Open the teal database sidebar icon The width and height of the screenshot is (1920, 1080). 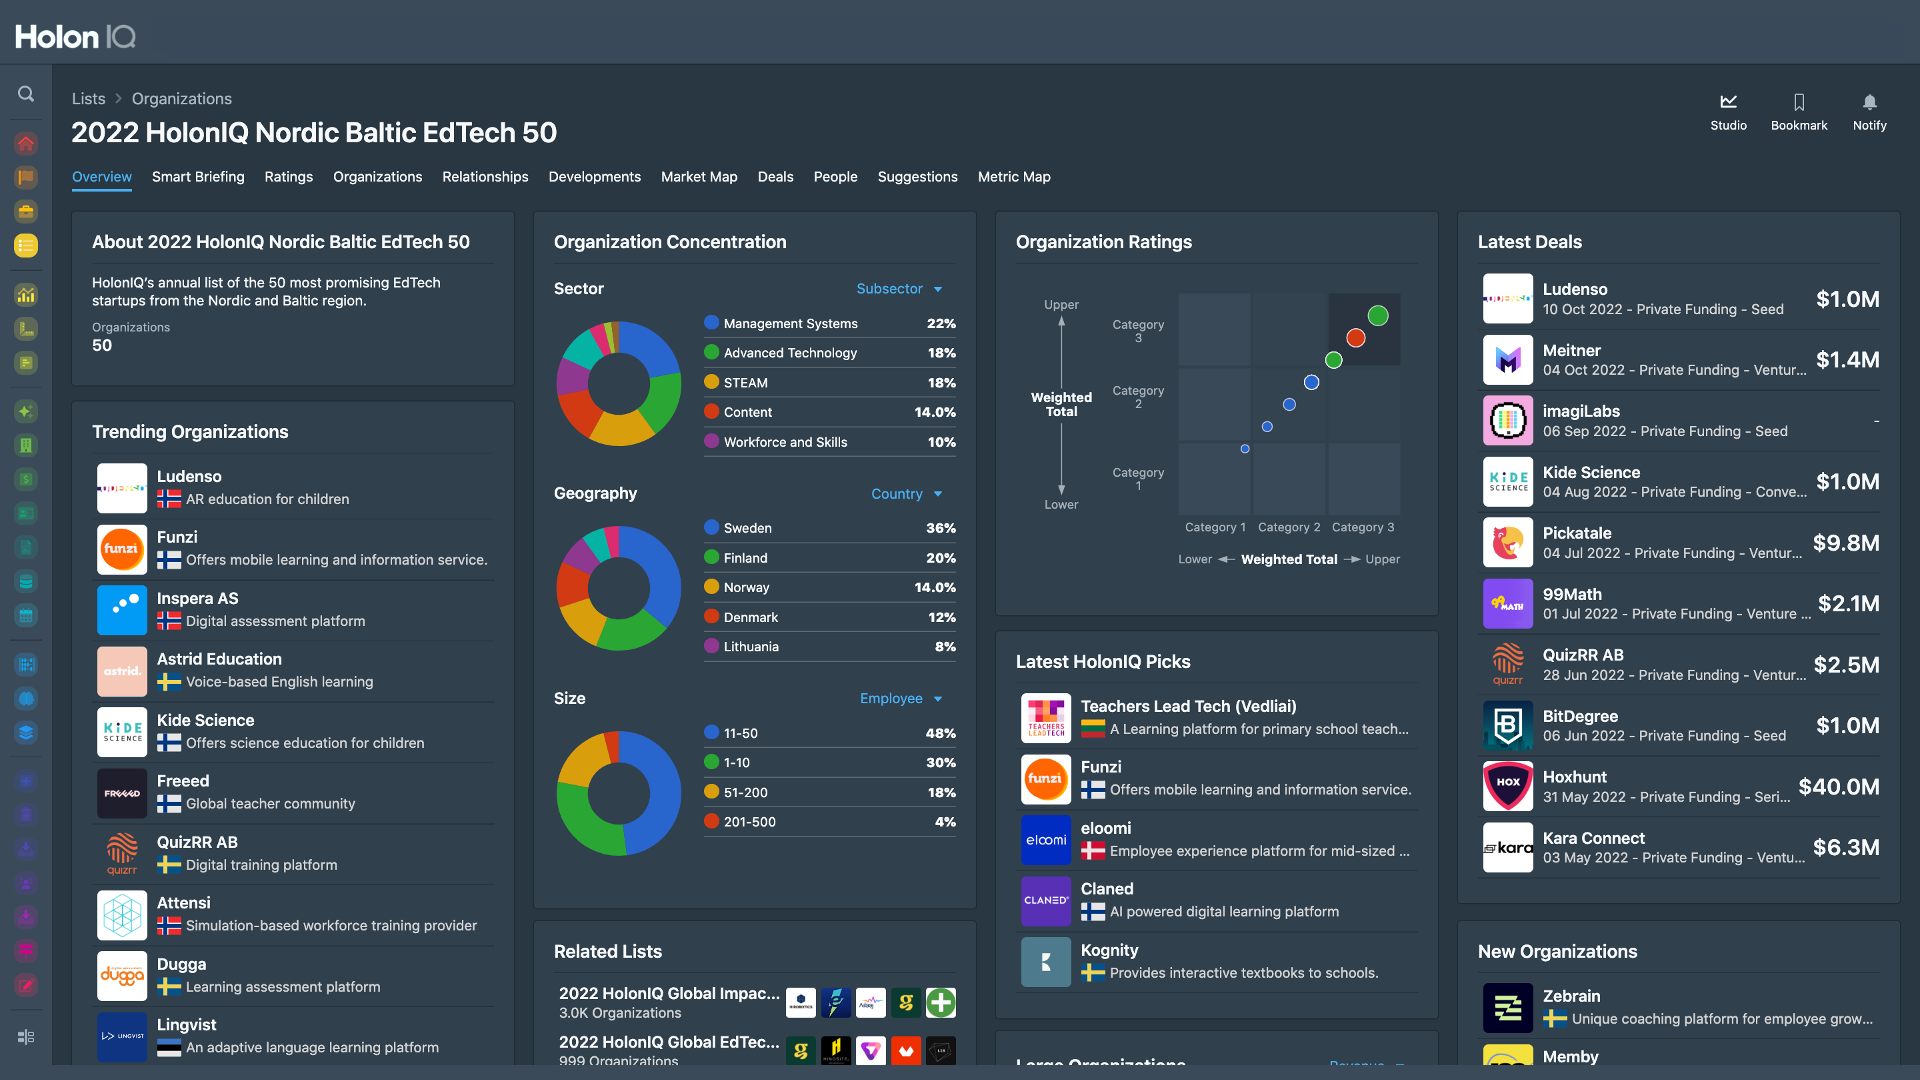26,581
